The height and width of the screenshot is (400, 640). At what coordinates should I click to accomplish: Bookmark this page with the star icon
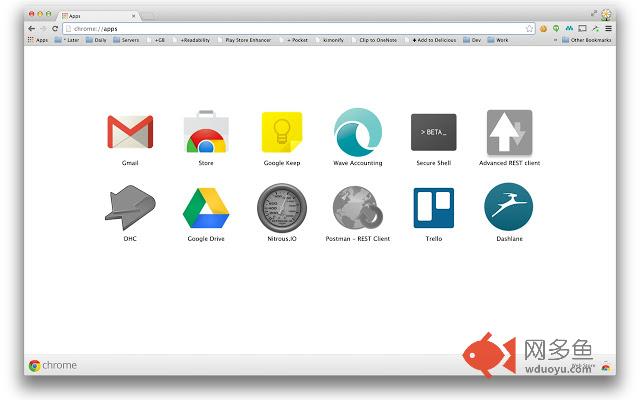(x=529, y=29)
